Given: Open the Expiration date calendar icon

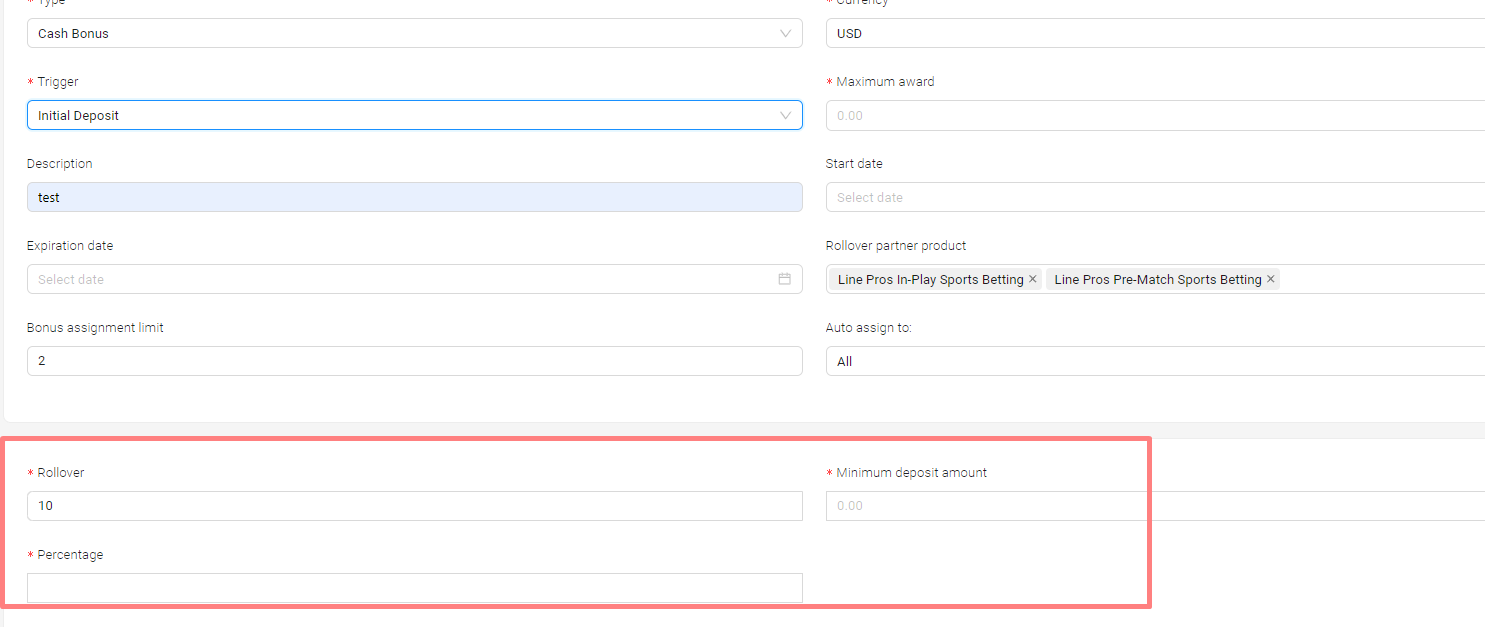Looking at the screenshot, I should [x=785, y=279].
